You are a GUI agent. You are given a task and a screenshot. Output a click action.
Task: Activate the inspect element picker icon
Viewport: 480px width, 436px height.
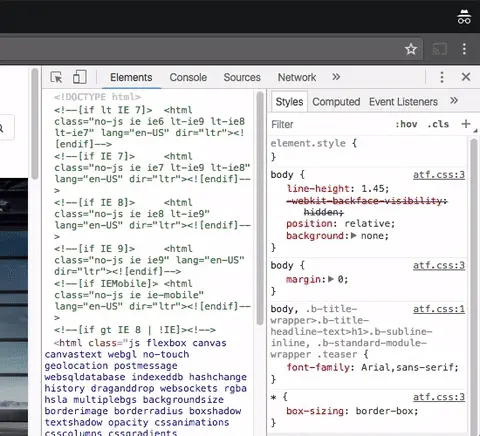(56, 77)
